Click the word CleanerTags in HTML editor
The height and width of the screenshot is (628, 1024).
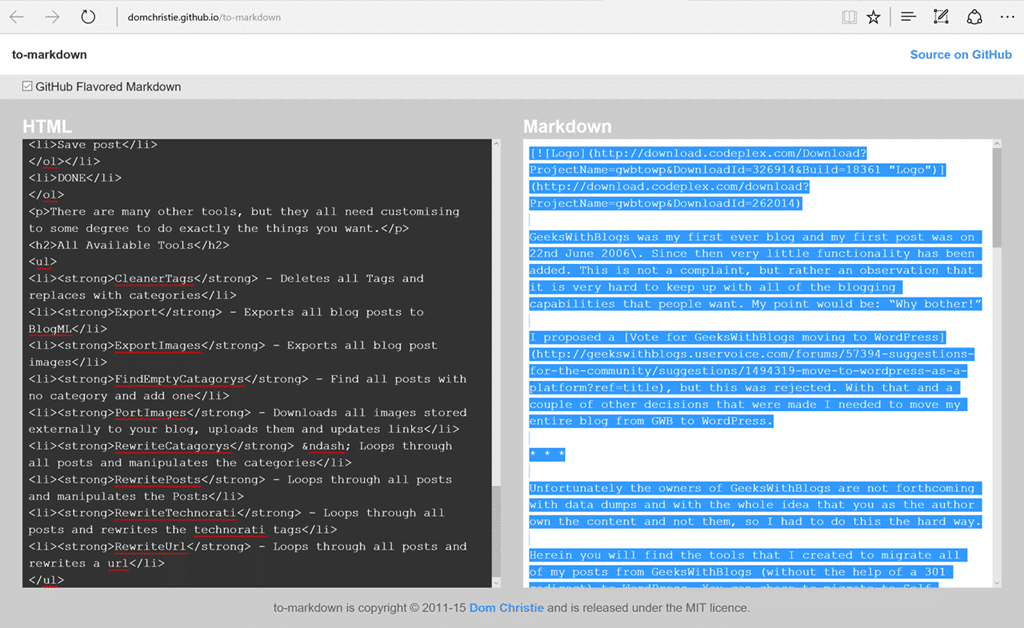coord(153,279)
